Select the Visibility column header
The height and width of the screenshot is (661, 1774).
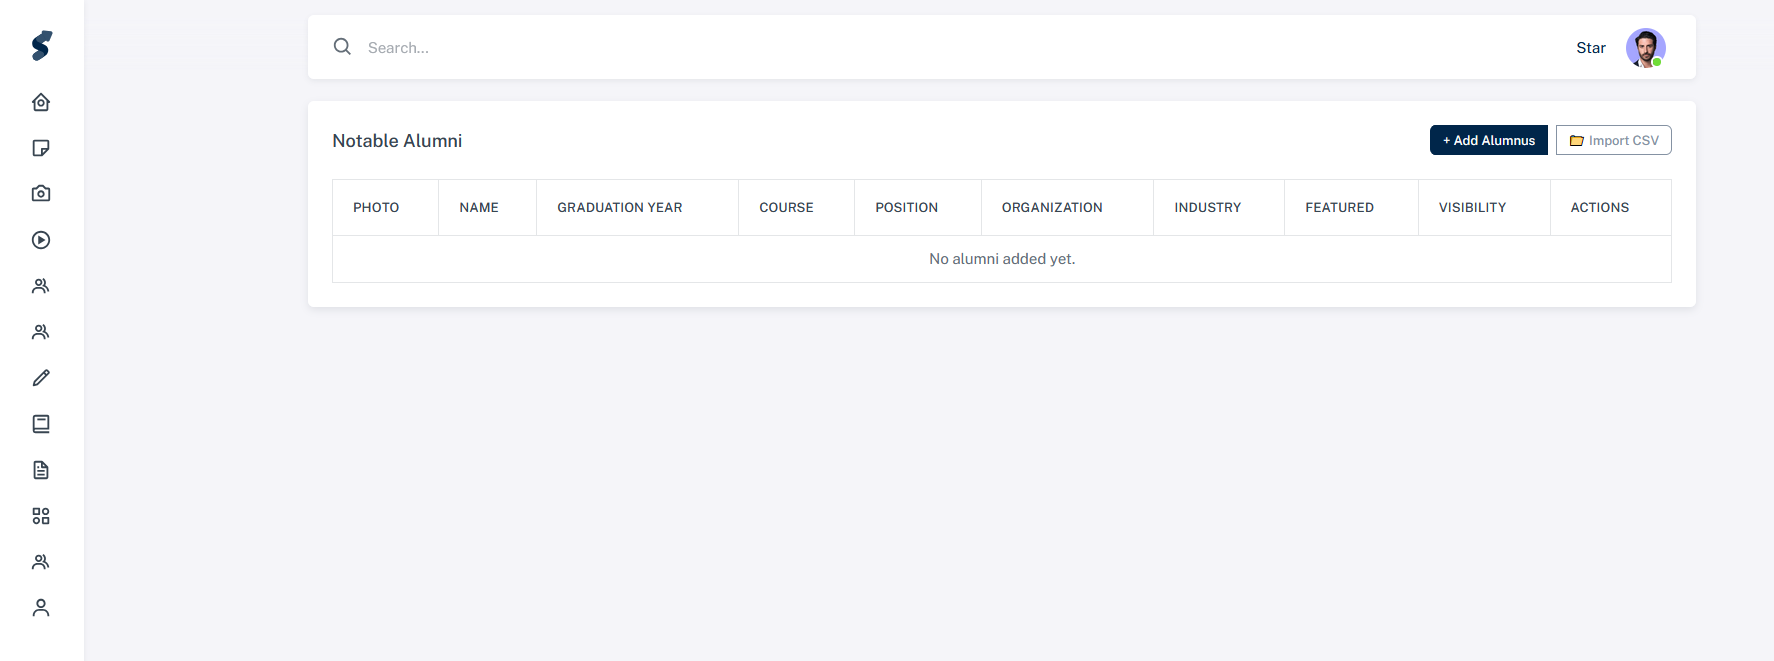1472,208
